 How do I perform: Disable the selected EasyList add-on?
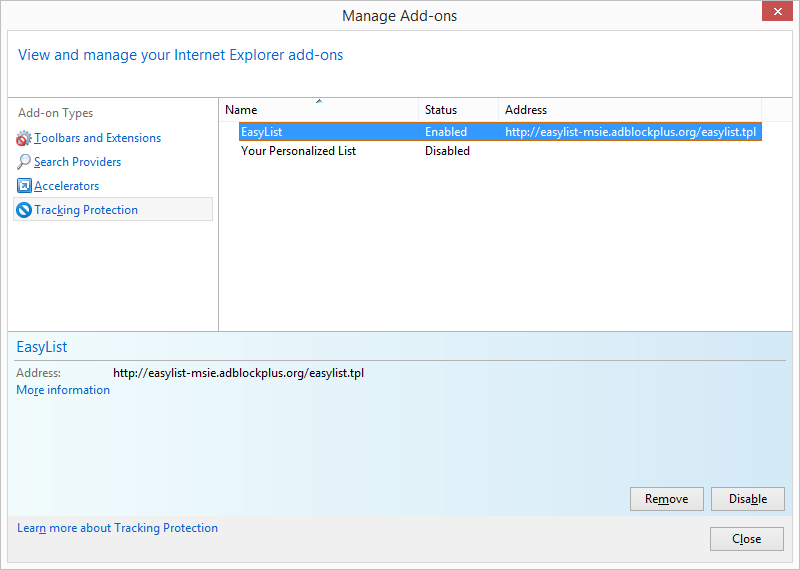(x=747, y=499)
